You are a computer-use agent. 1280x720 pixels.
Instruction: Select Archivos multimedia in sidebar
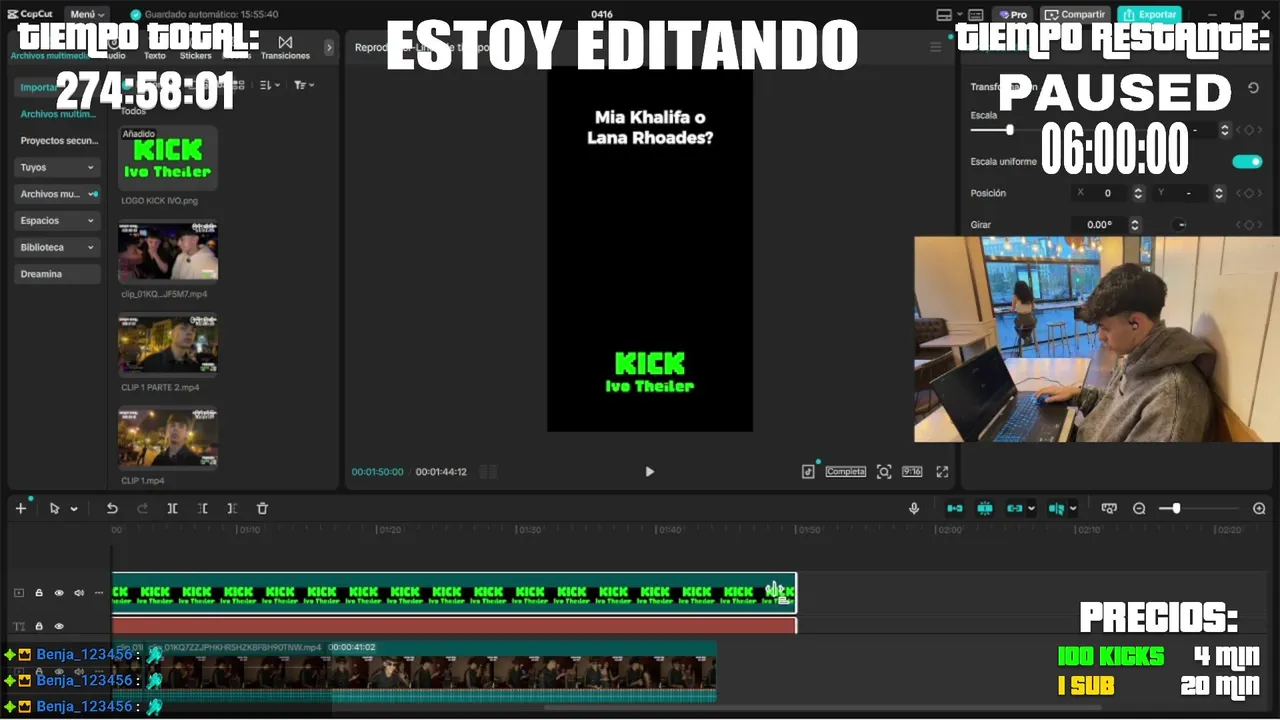click(x=58, y=114)
